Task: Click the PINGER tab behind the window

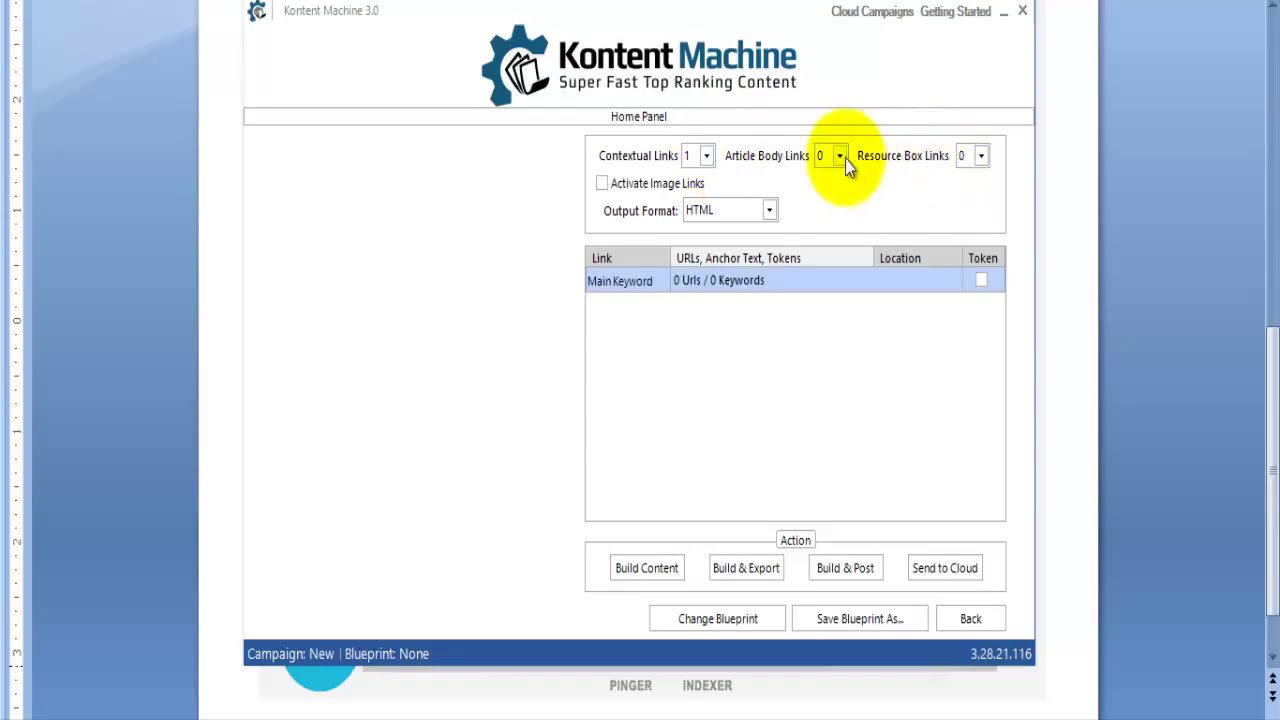Action: [x=631, y=686]
